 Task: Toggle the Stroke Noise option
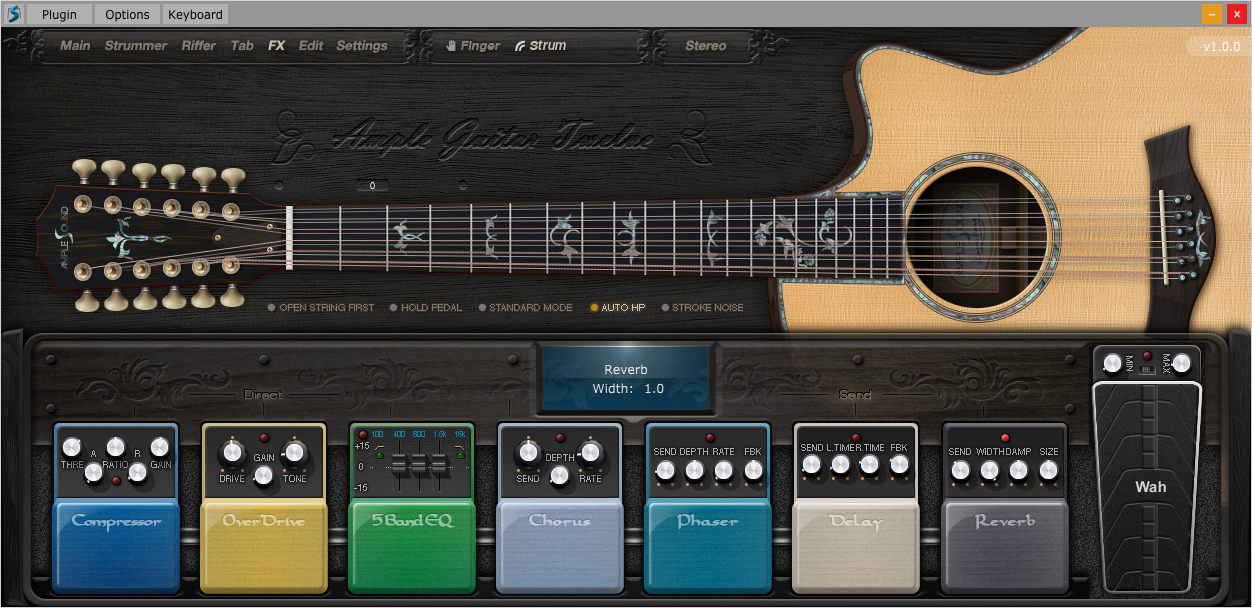point(702,308)
